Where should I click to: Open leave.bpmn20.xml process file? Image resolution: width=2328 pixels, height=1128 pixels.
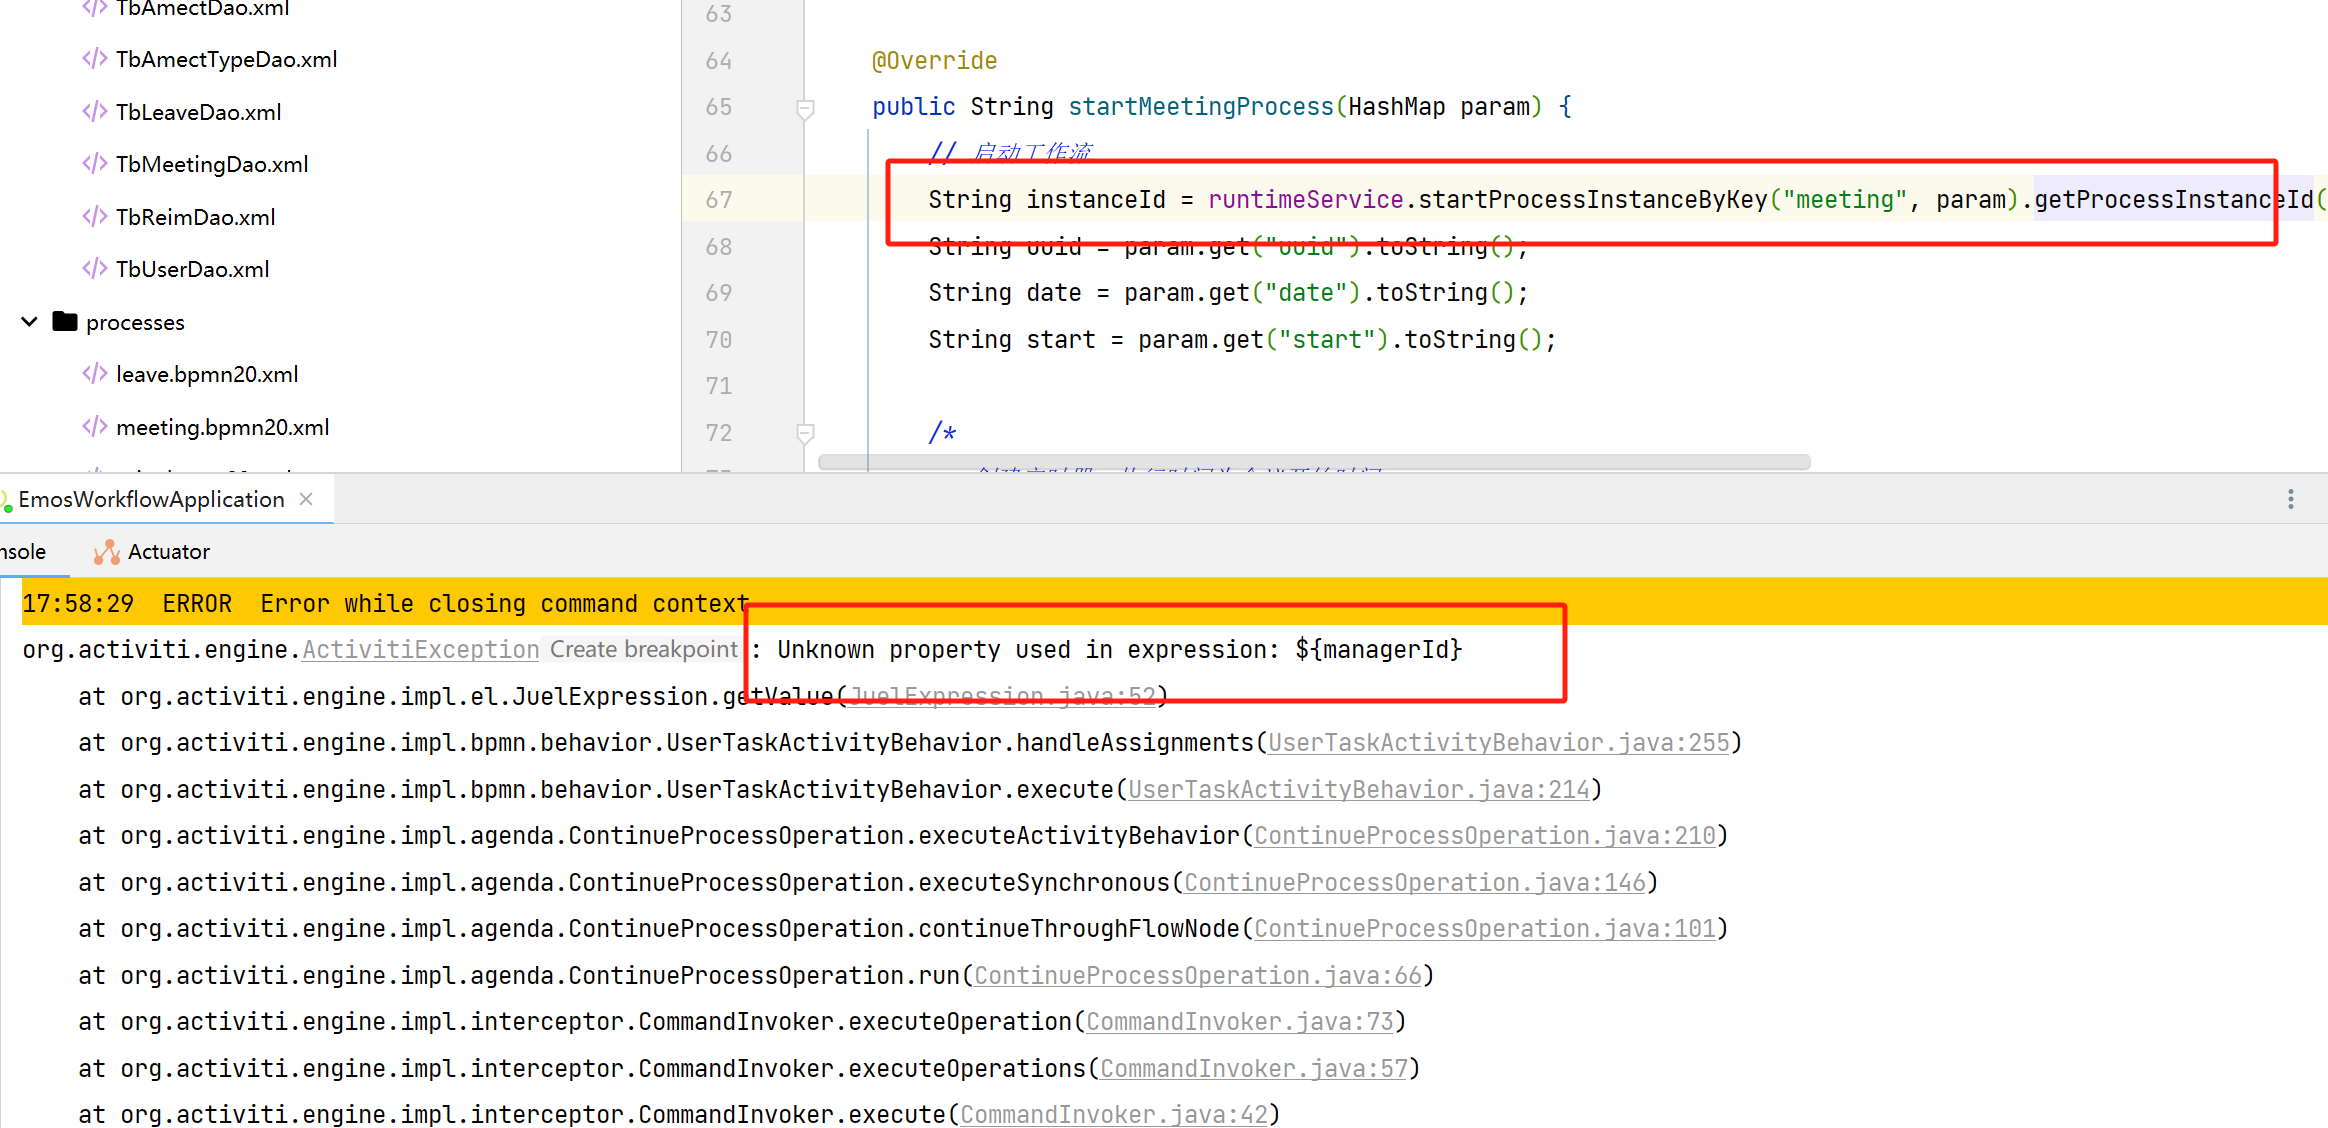click(x=207, y=374)
